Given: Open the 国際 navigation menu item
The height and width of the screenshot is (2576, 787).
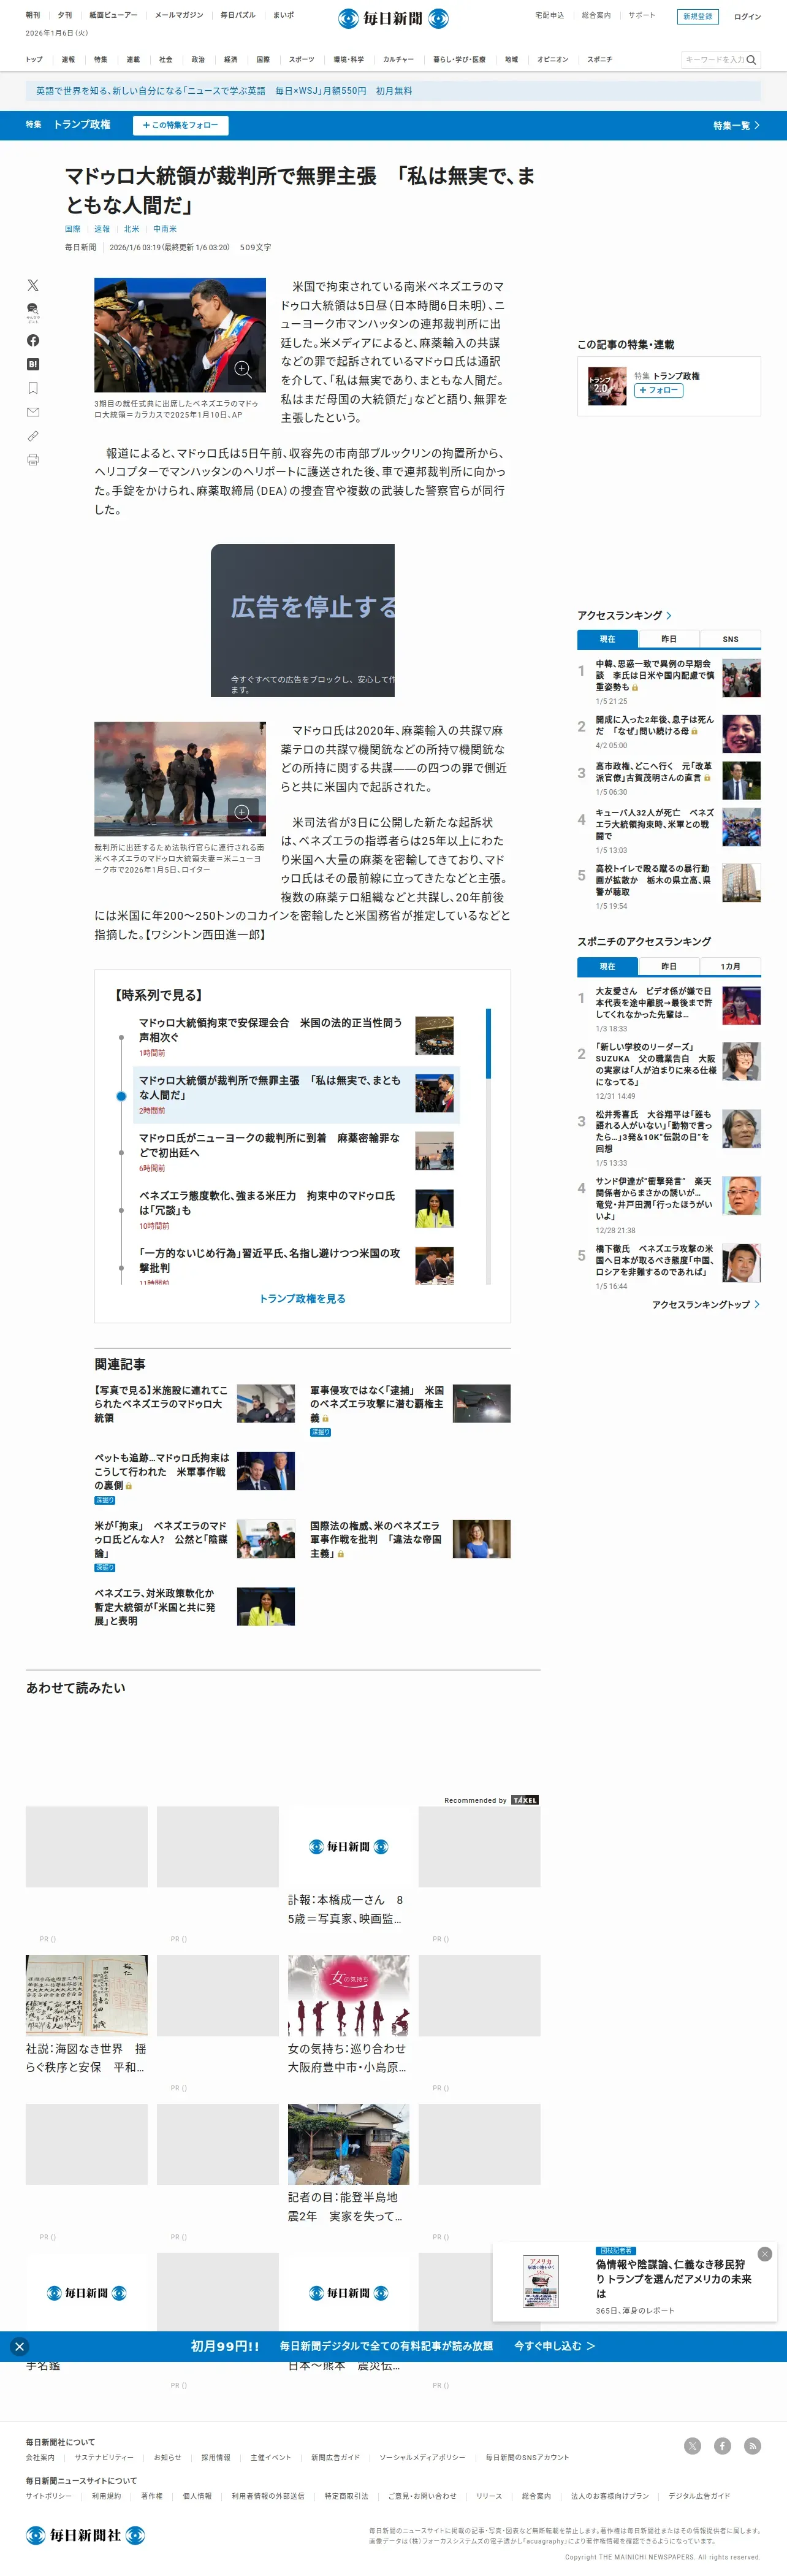Looking at the screenshot, I should (x=263, y=60).
